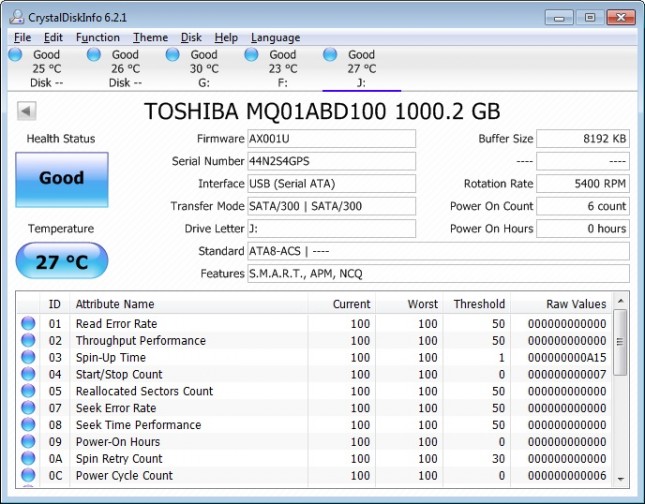The height and width of the screenshot is (504, 645).
Task: Select the Seek Time Performance attribute
Action: (138, 425)
